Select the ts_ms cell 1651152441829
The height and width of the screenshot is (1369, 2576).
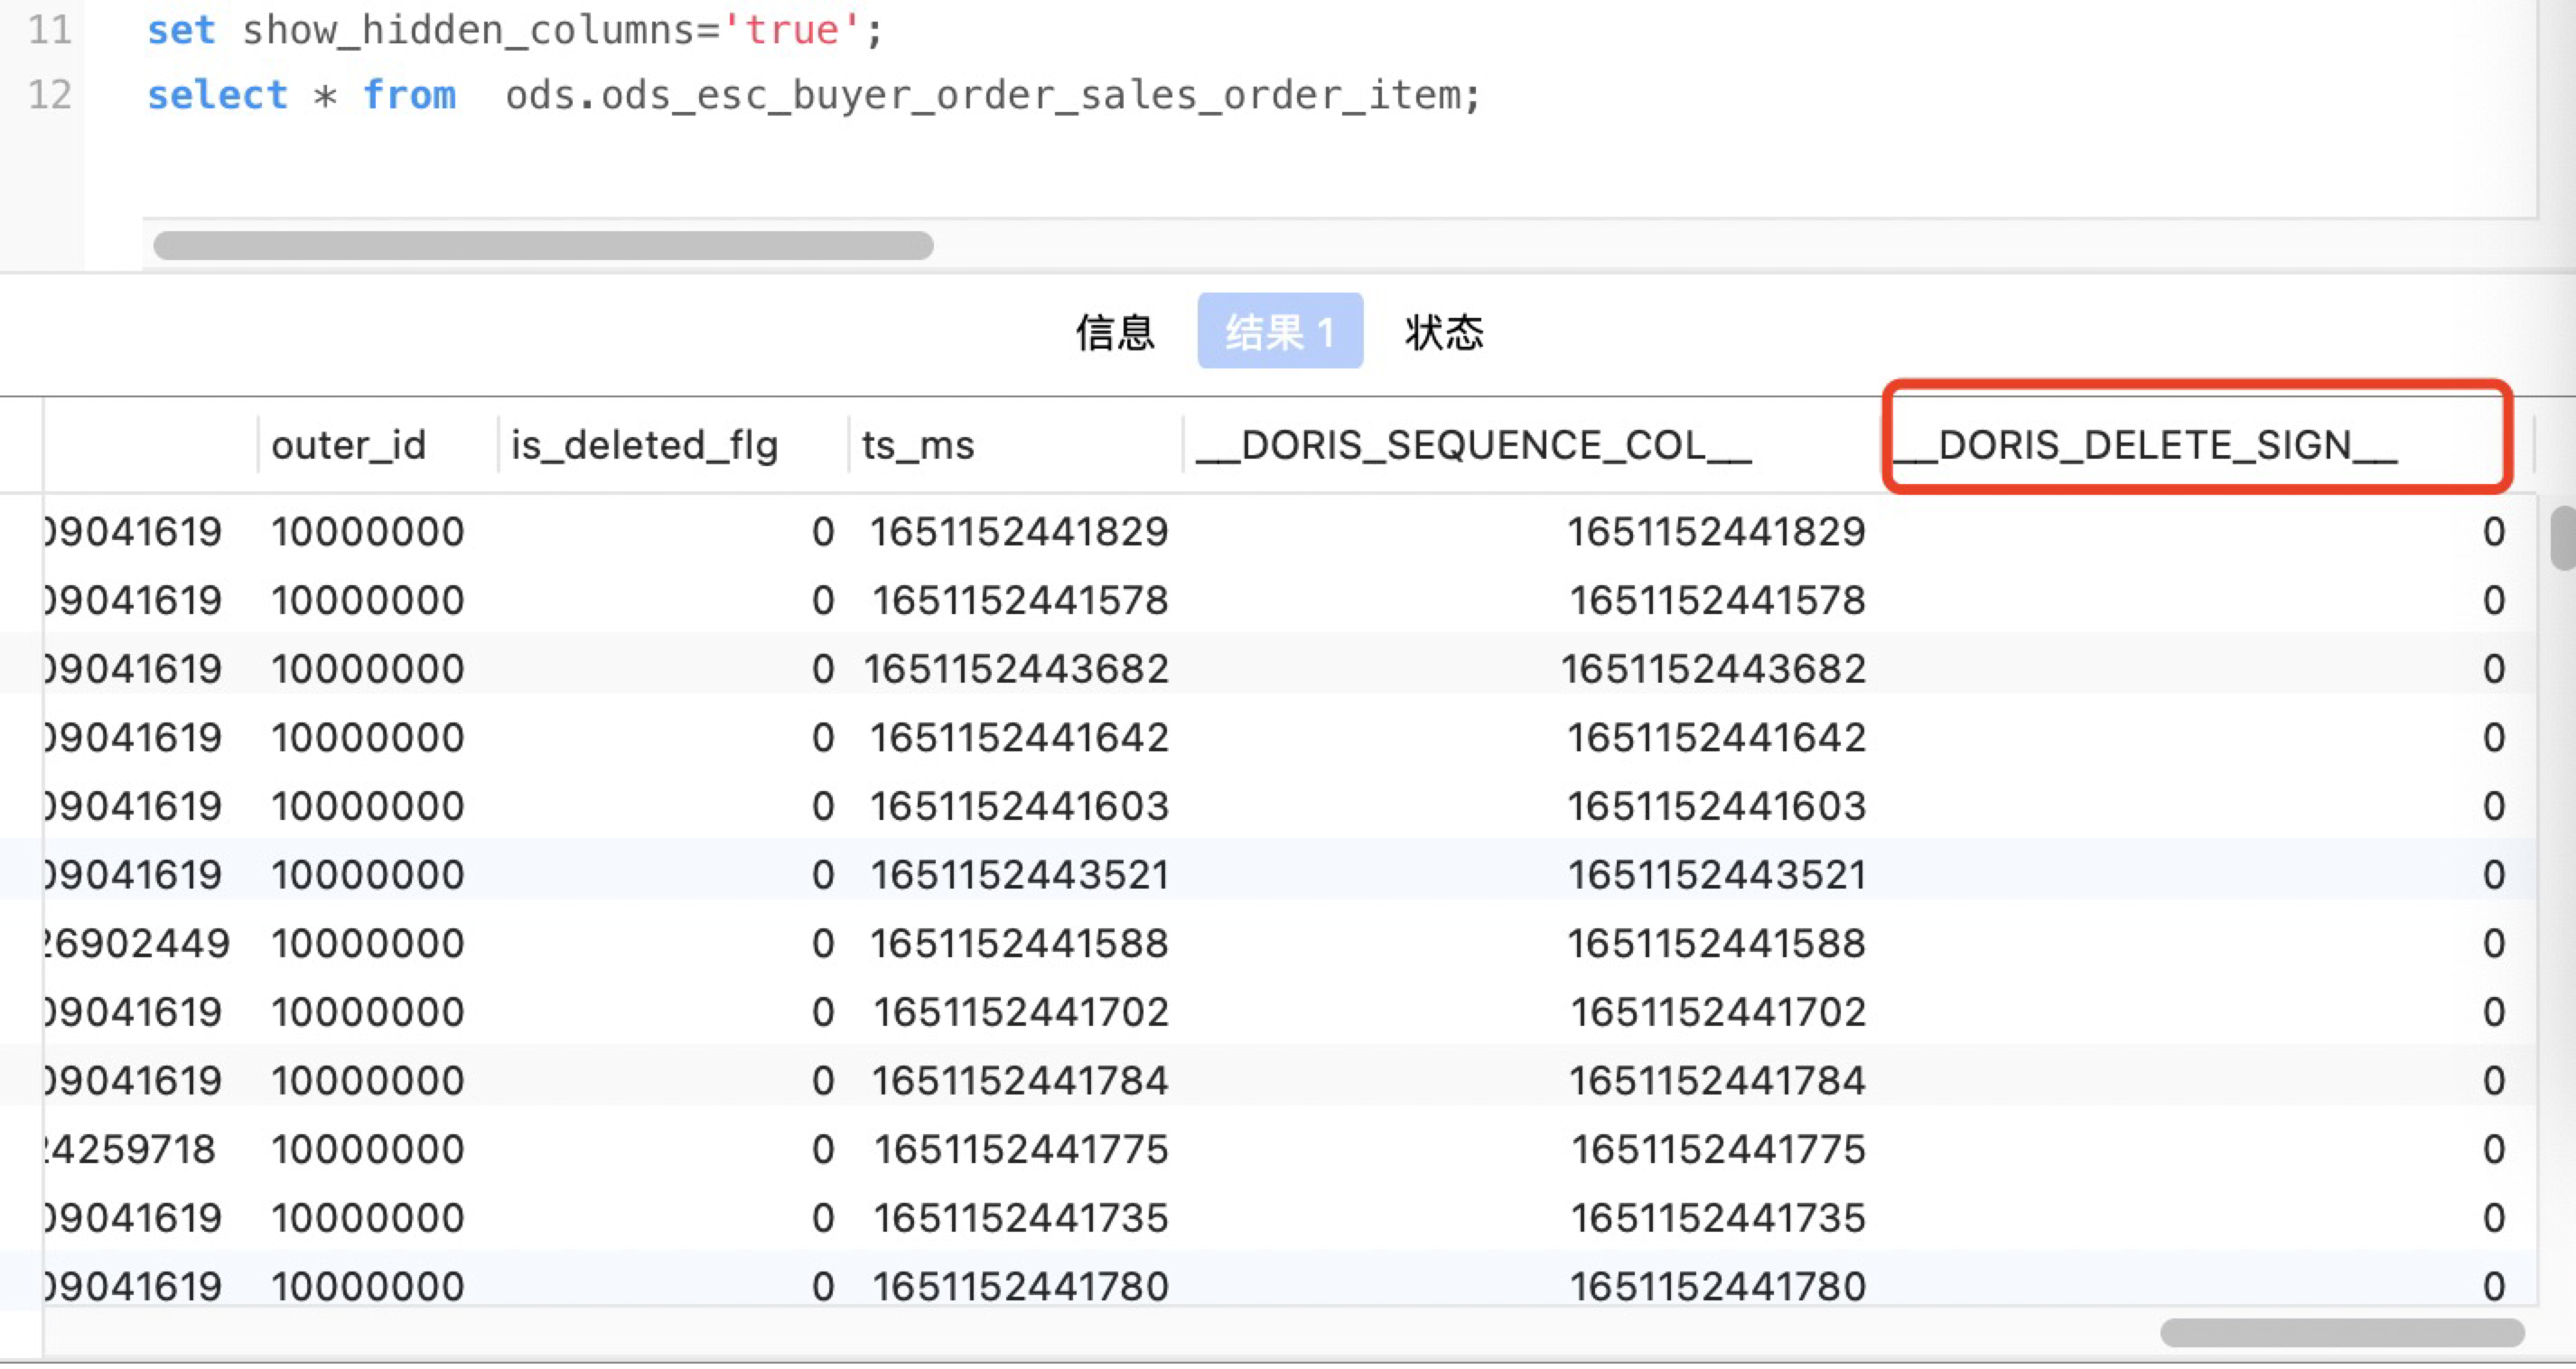click(1018, 532)
